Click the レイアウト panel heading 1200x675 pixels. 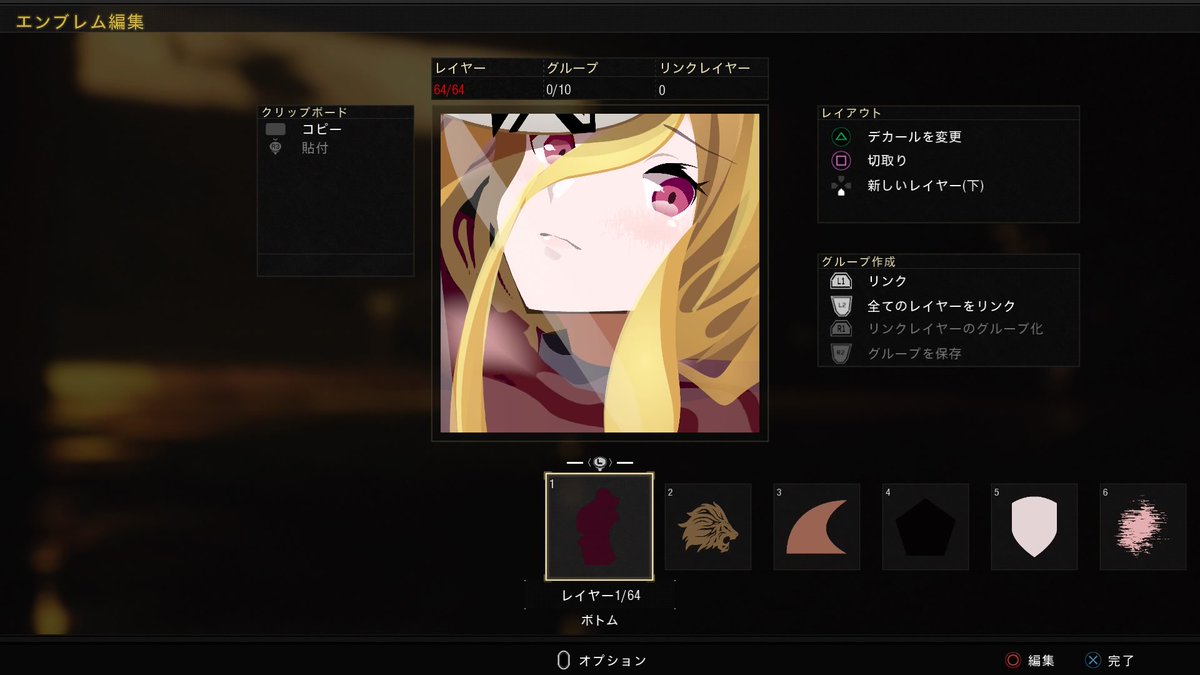pos(852,113)
